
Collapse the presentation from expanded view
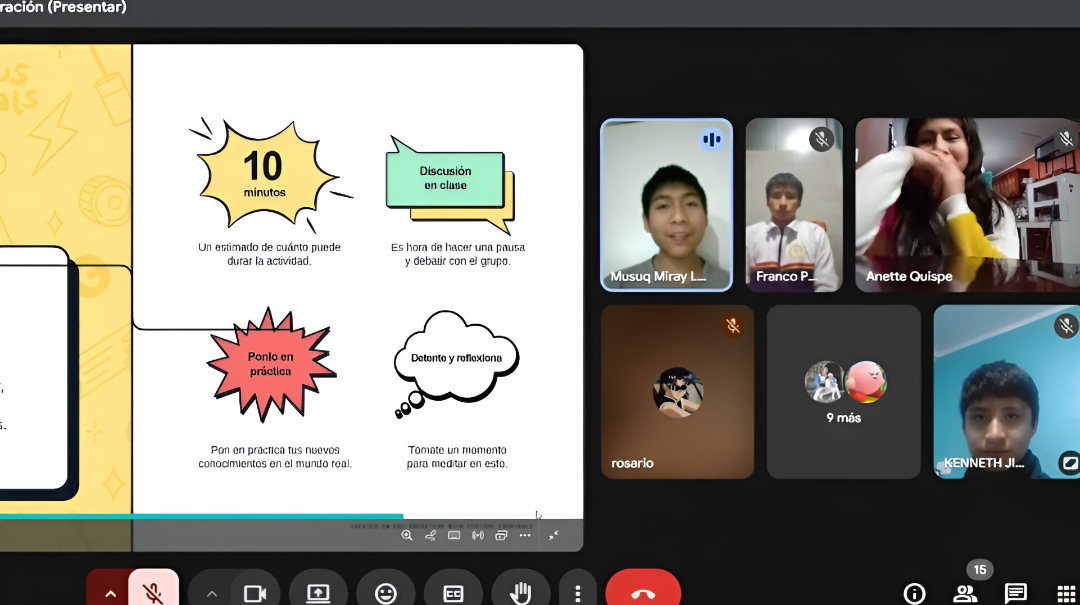(x=553, y=535)
